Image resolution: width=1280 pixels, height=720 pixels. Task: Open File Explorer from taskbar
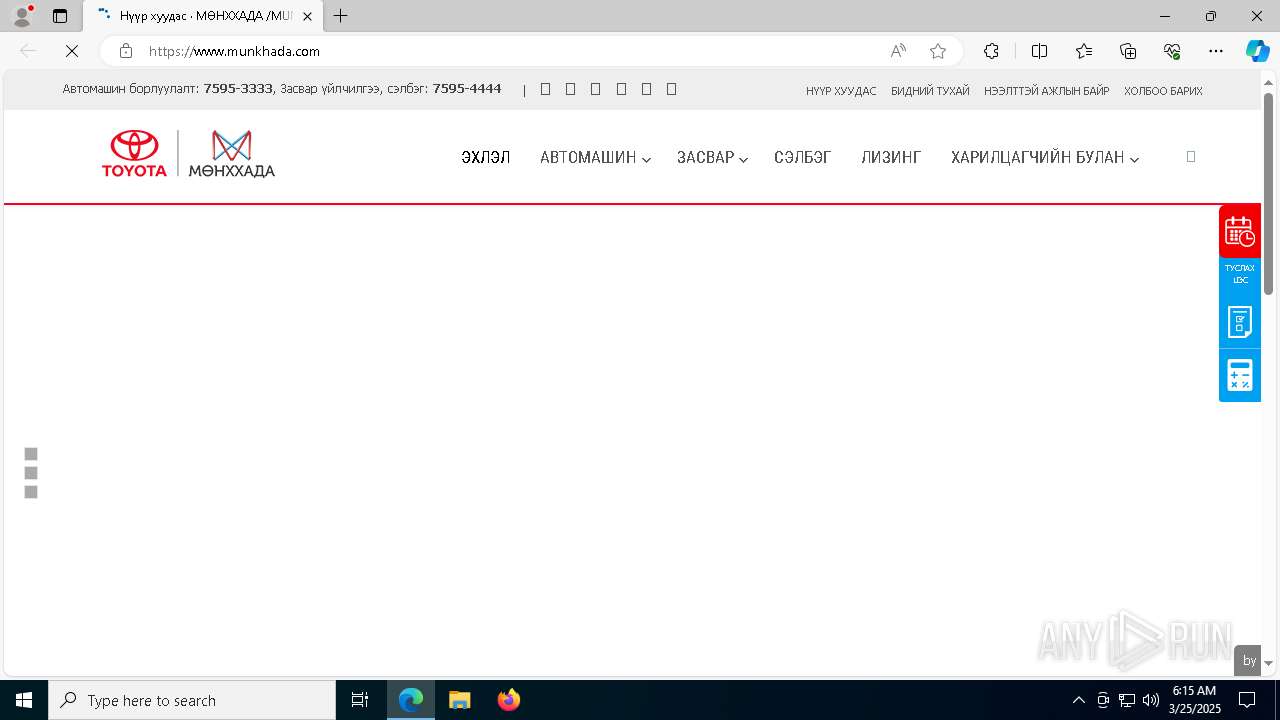(x=459, y=700)
